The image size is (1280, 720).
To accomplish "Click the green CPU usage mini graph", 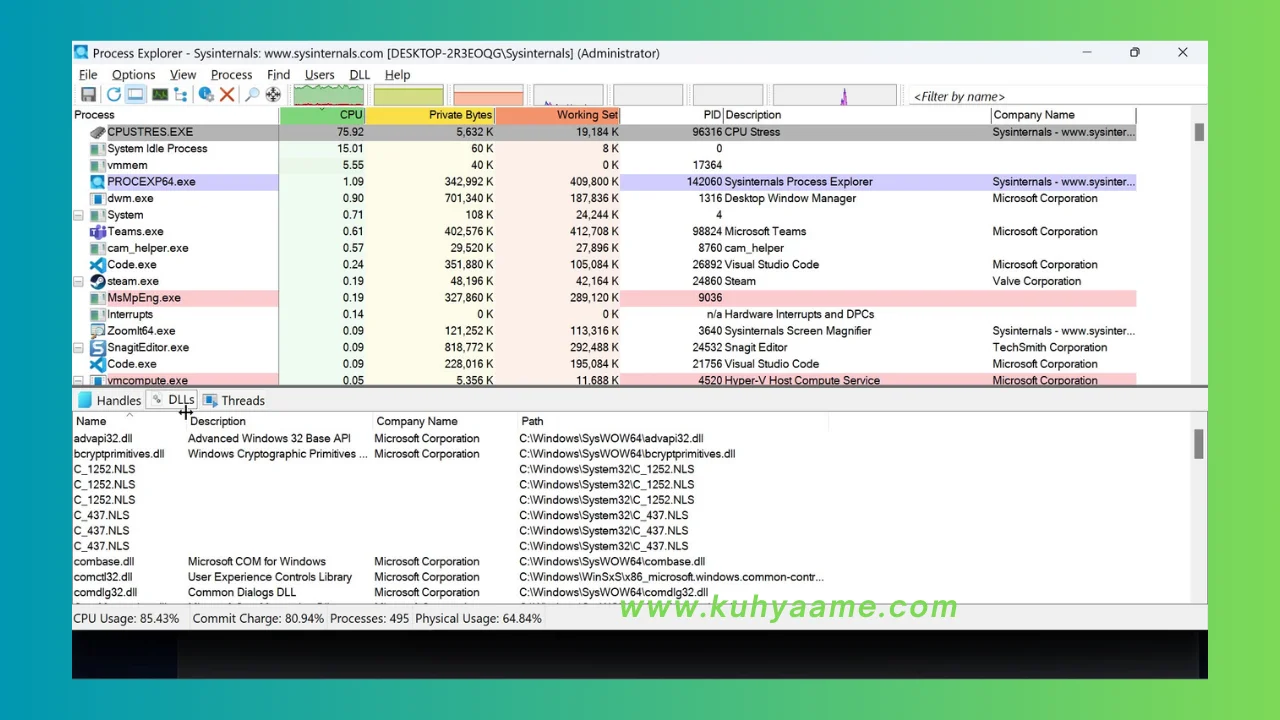I will point(329,95).
